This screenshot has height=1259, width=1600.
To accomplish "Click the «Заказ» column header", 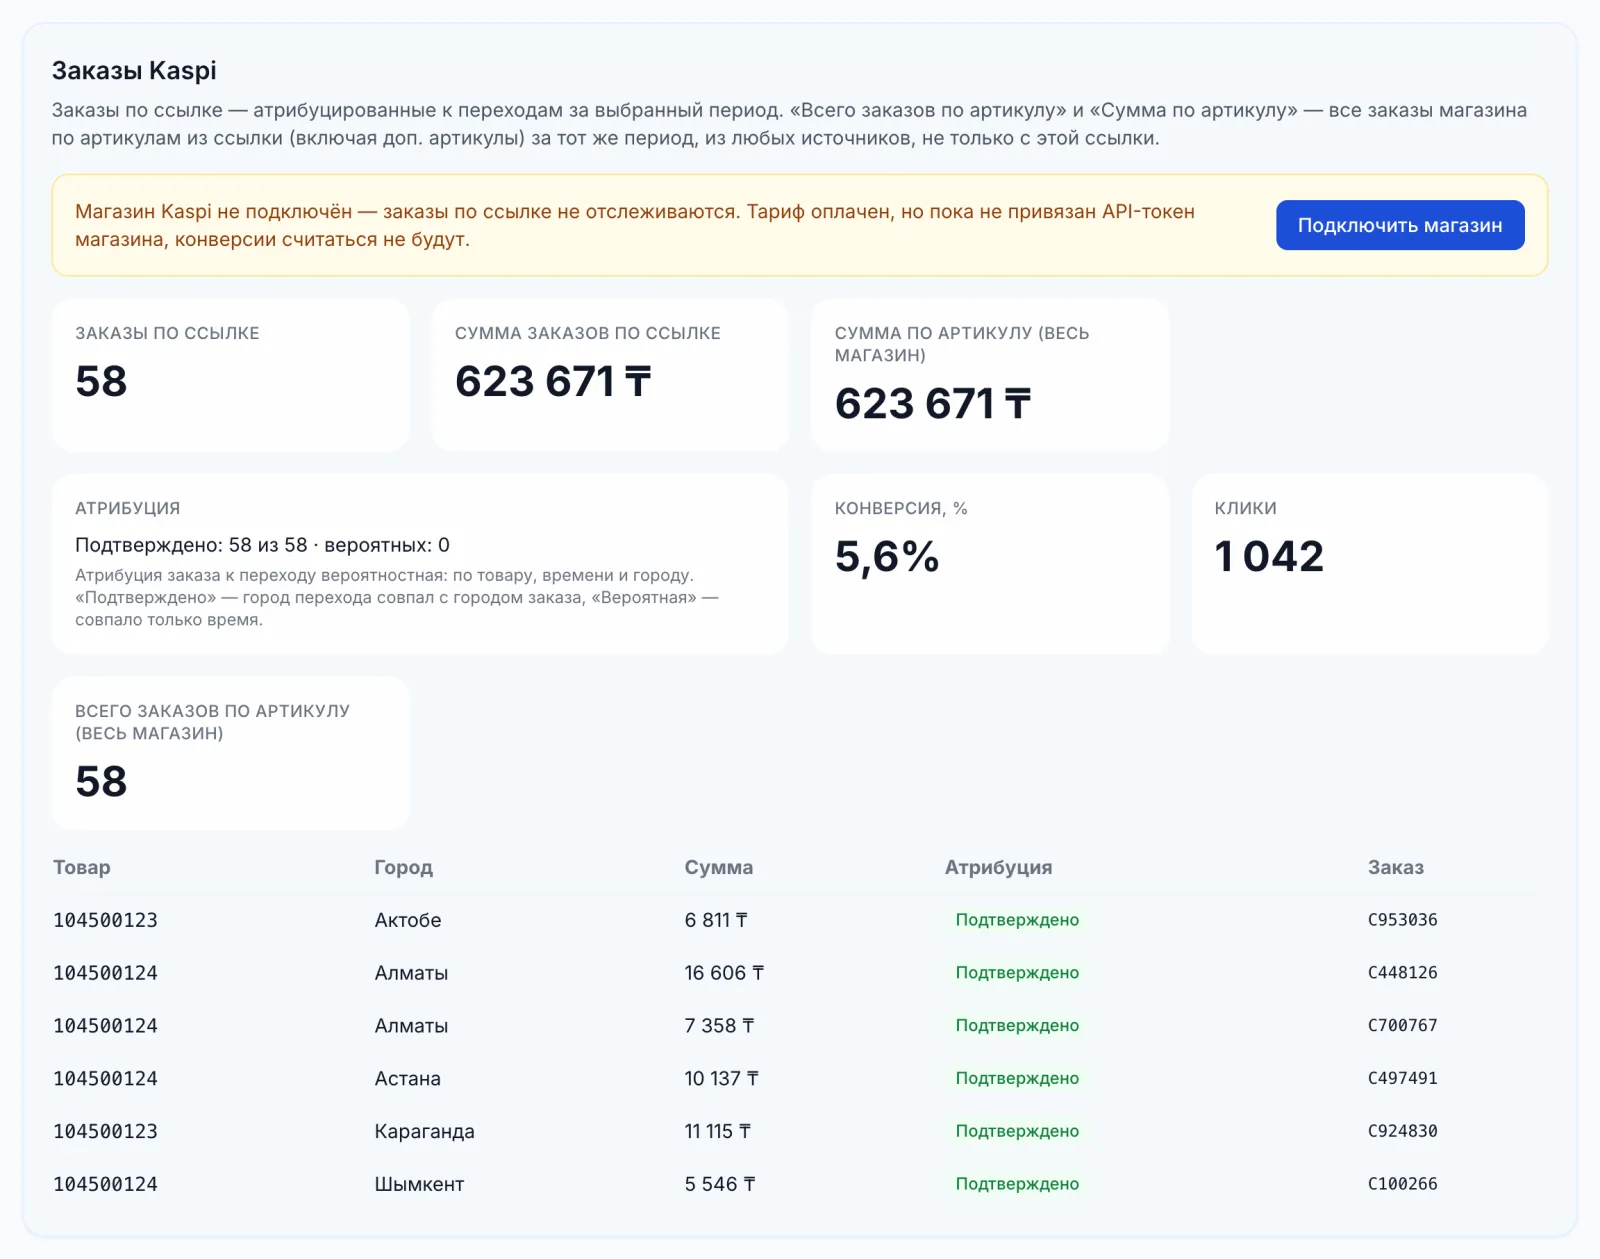I will 1396,867.
